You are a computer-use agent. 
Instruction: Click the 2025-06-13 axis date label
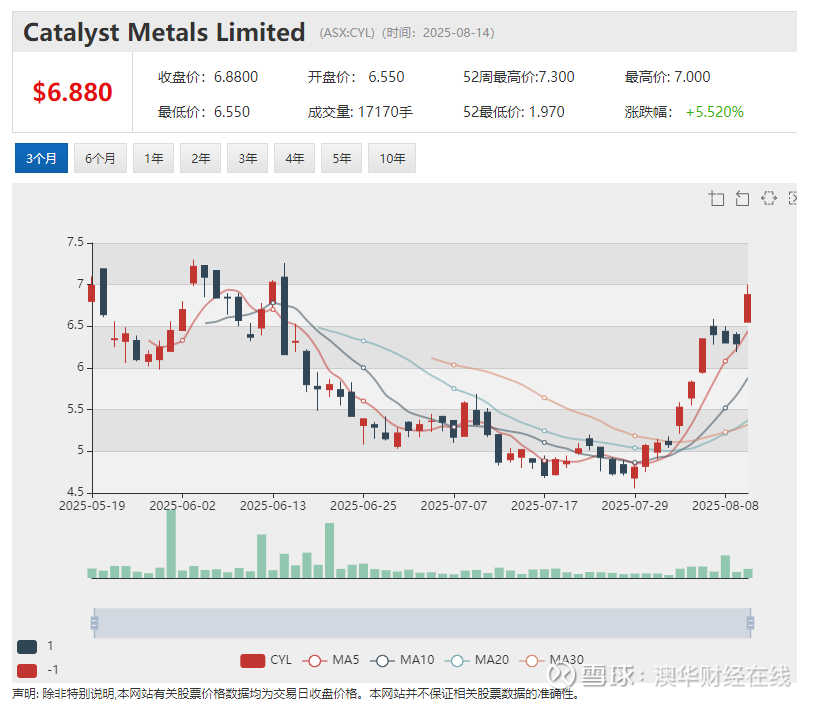(273, 506)
